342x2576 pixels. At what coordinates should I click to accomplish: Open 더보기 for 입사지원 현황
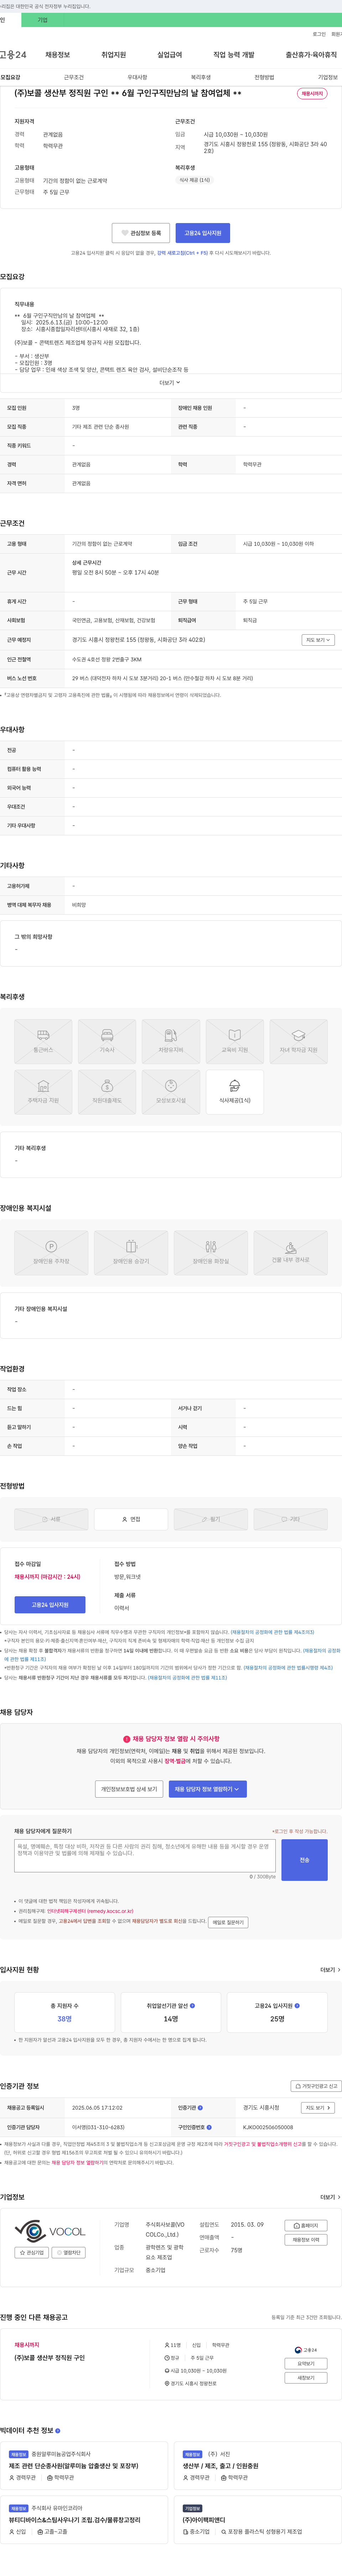329,1970
